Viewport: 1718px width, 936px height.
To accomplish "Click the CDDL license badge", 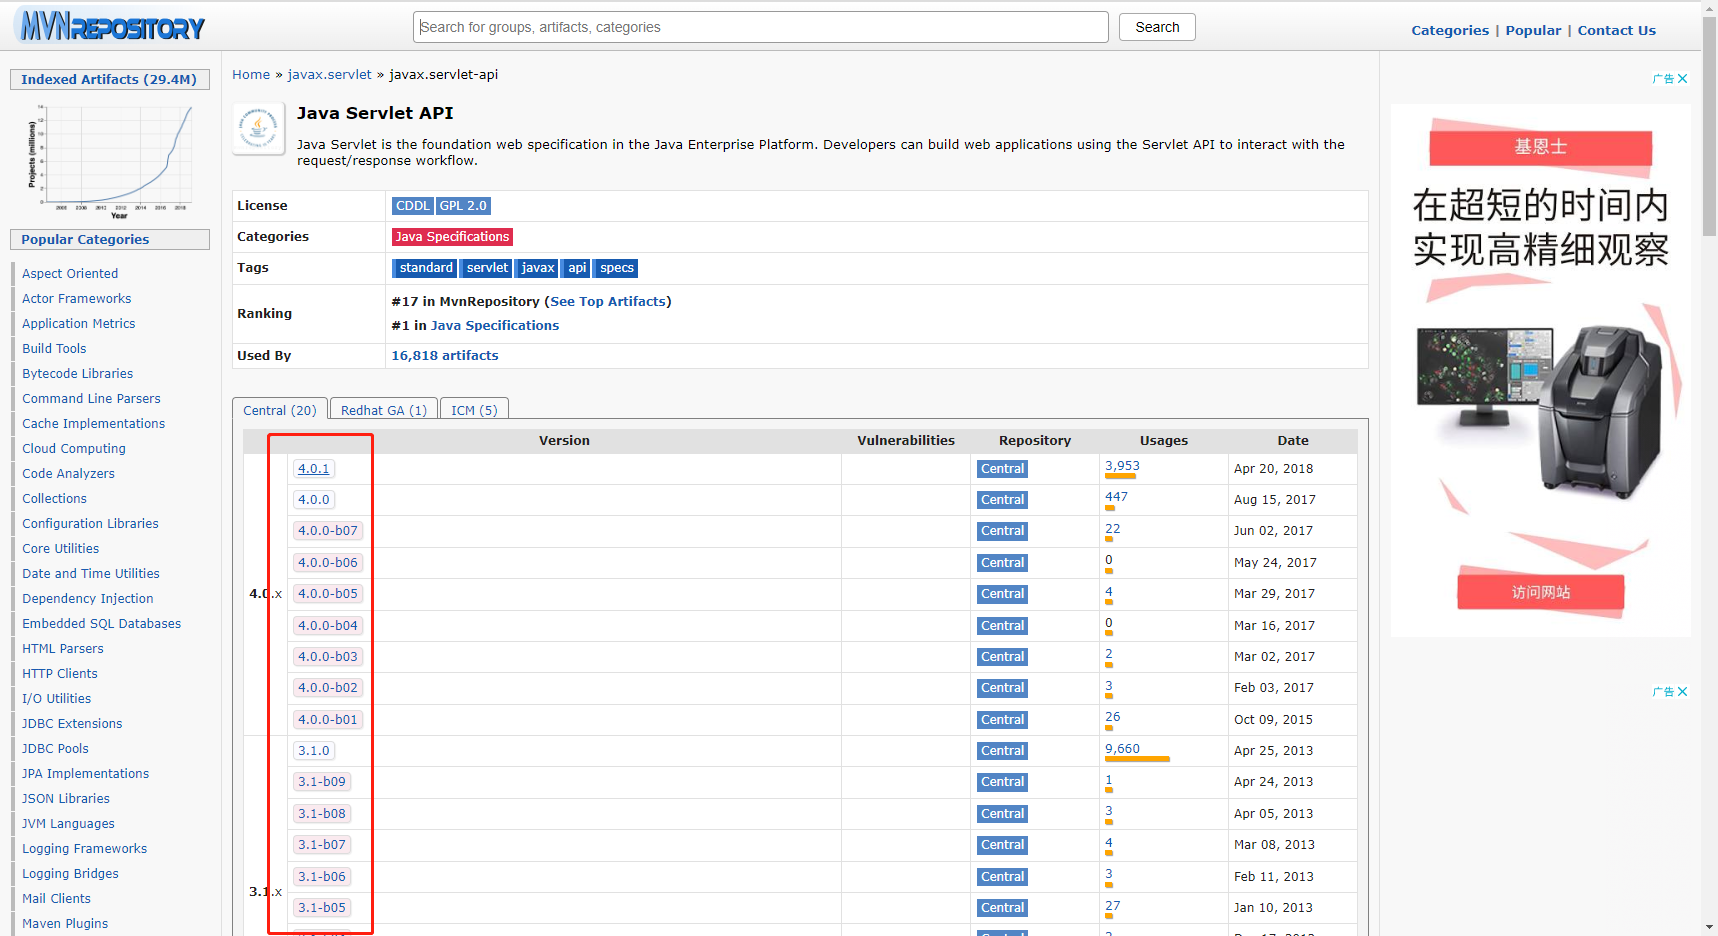I will click(412, 206).
